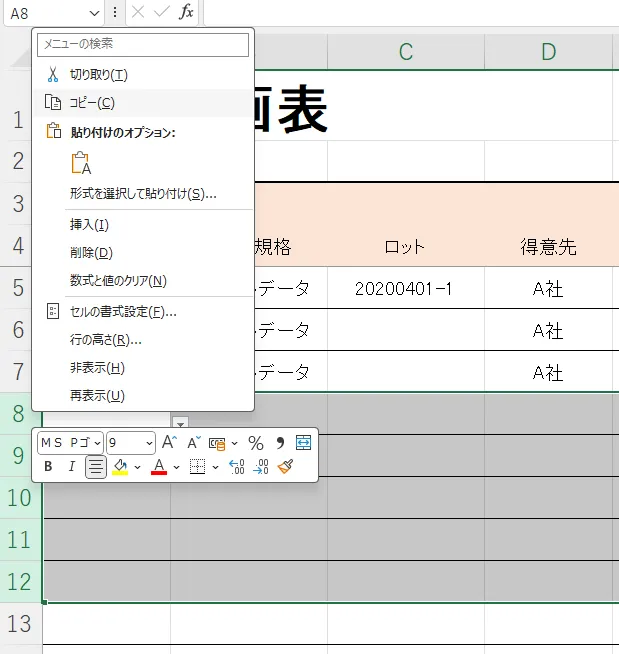Select row 10 header
619x654 pixels.
click(20, 498)
